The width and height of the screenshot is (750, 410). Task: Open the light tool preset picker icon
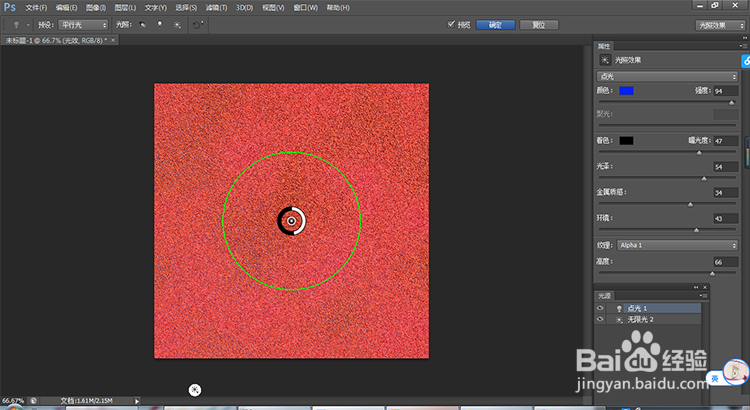[16, 25]
